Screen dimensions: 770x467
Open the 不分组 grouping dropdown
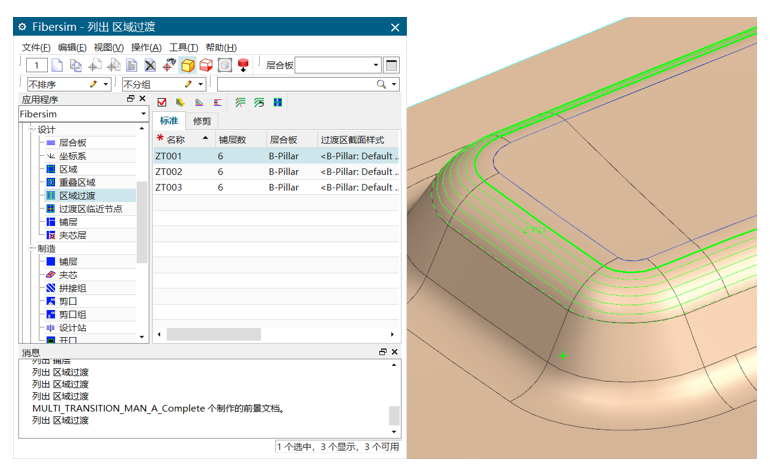click(200, 85)
